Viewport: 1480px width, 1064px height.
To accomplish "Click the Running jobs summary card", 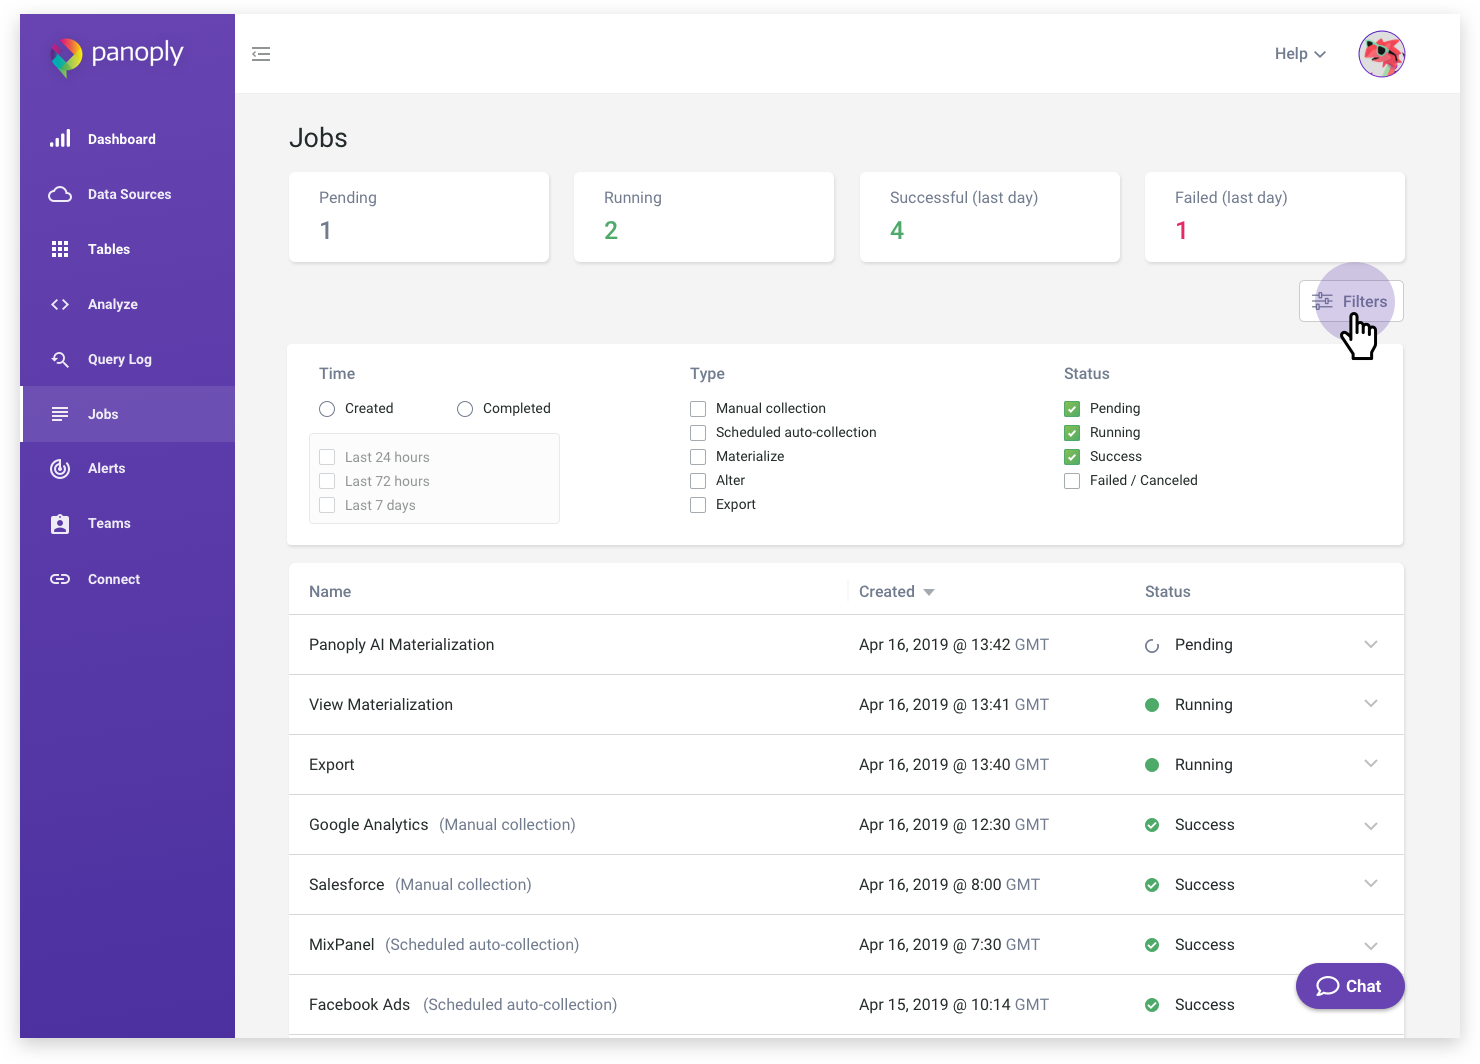I will [704, 217].
